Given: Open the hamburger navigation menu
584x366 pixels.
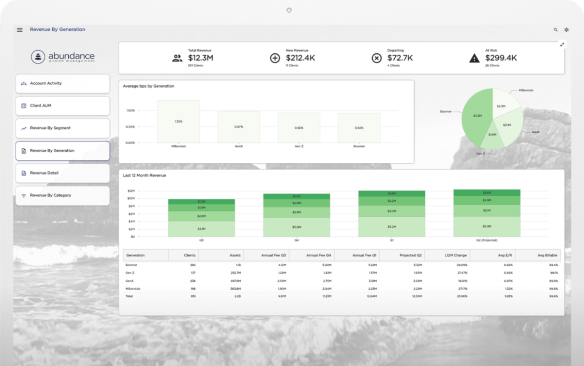Looking at the screenshot, I should (x=20, y=30).
